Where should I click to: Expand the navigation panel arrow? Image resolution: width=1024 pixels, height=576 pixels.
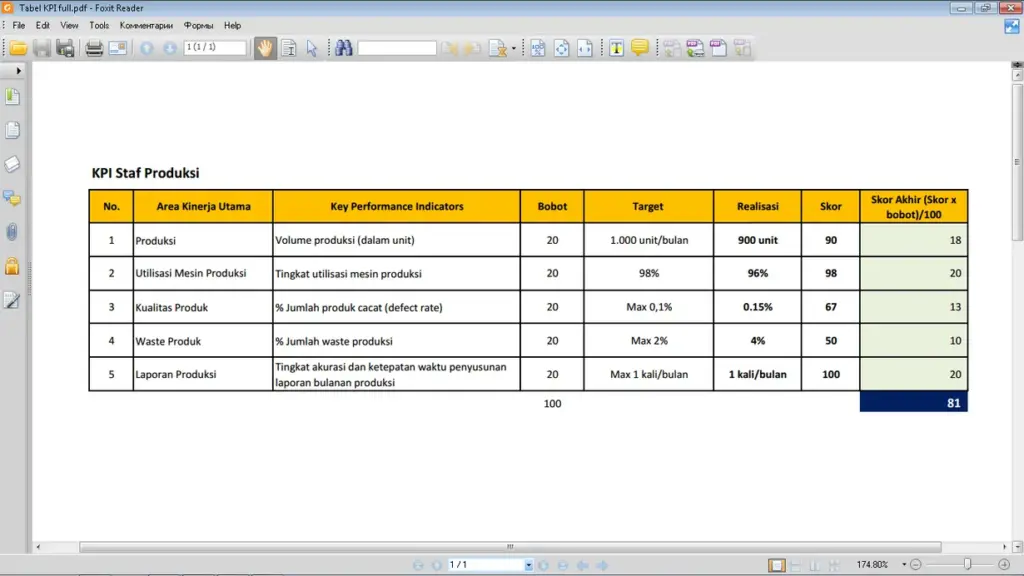18,71
